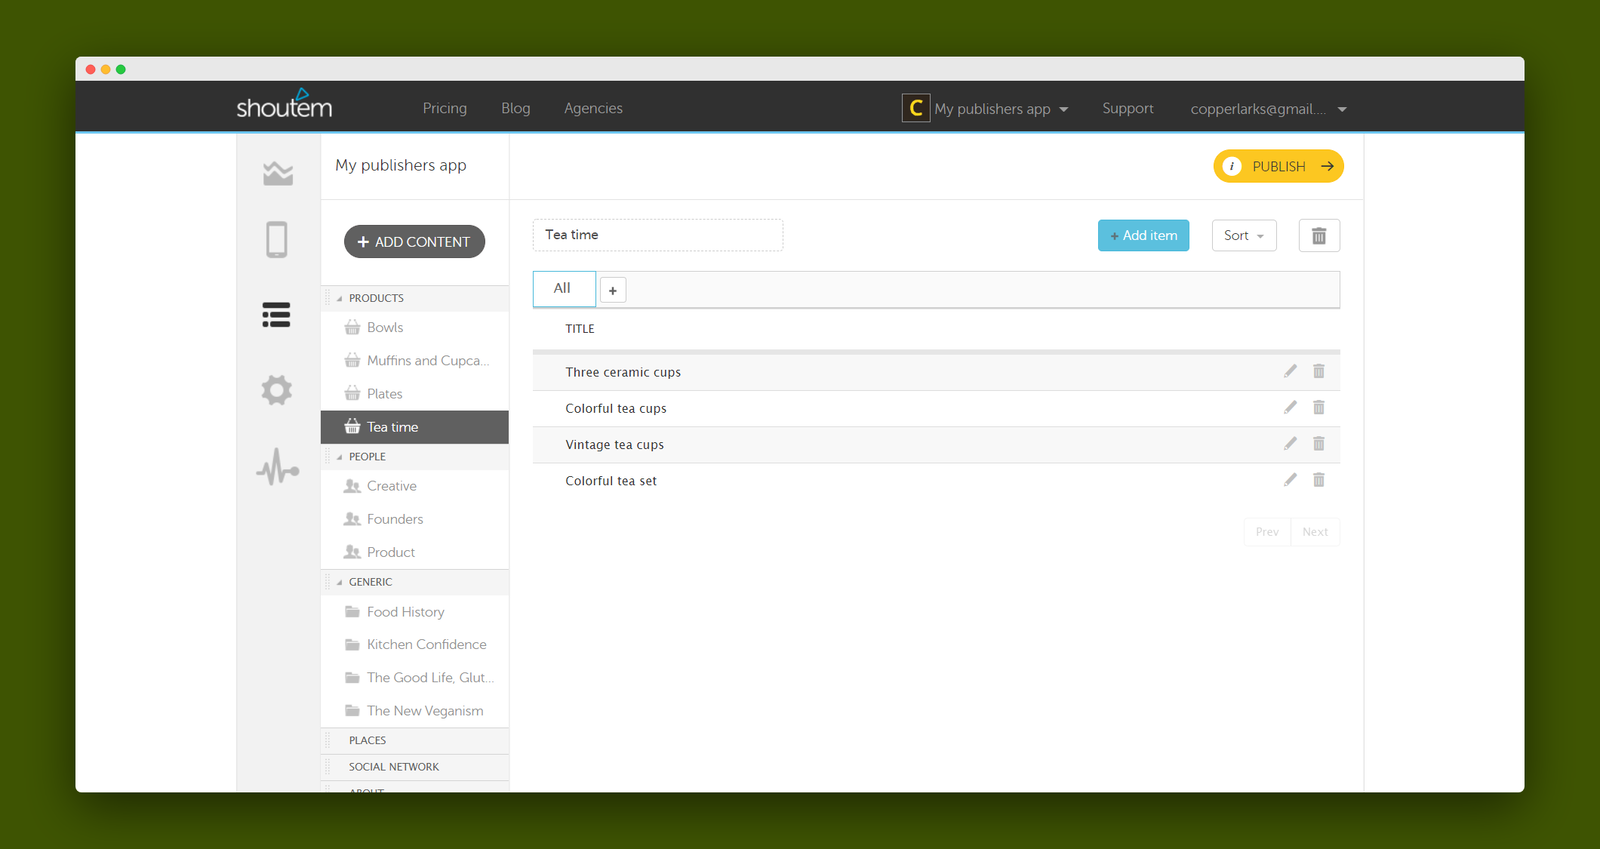Image resolution: width=1600 pixels, height=849 pixels.
Task: Click the Tea time name field
Action: (658, 235)
